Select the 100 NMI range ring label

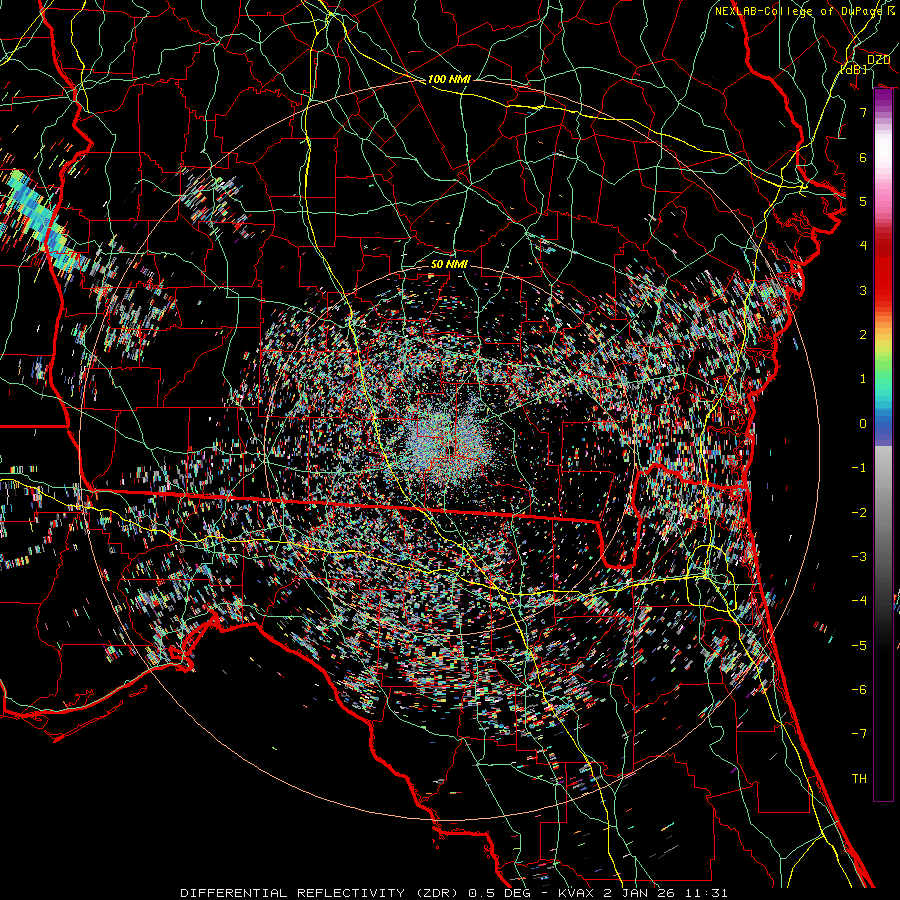pos(449,79)
